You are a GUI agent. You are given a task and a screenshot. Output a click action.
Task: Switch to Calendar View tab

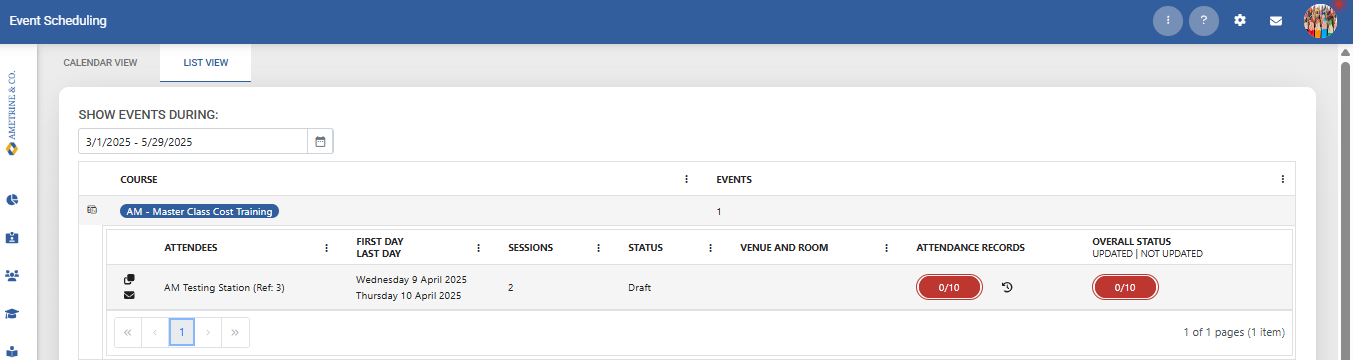[100, 62]
